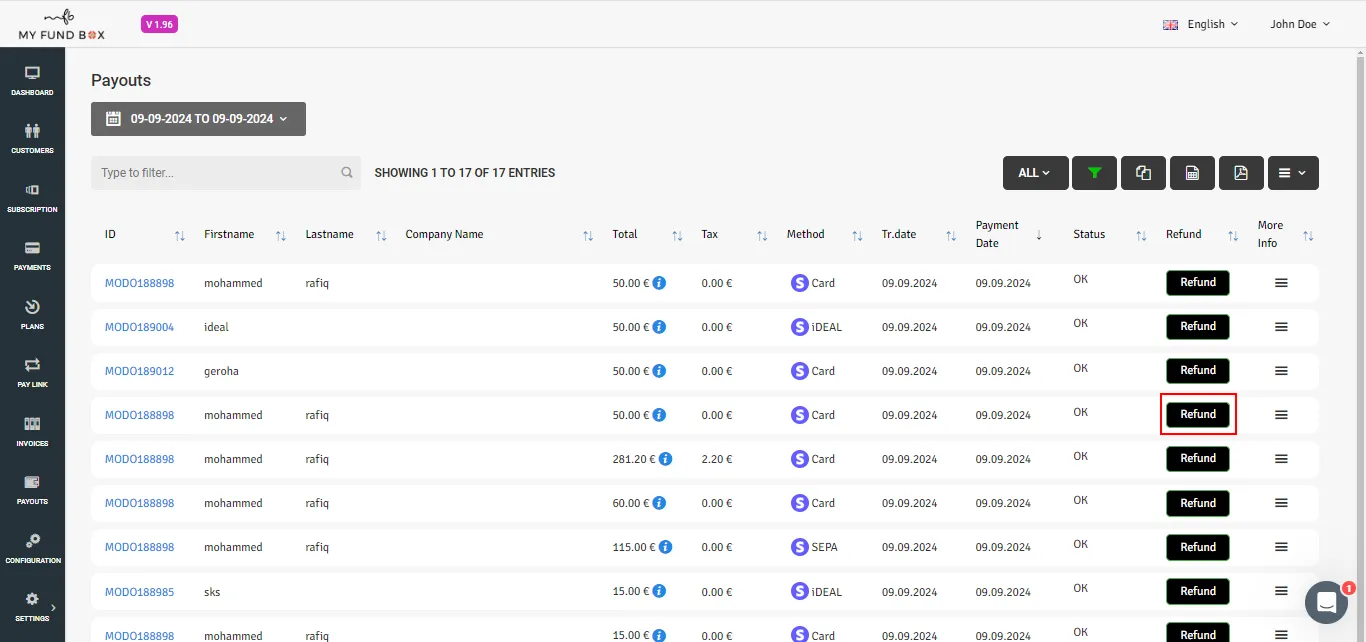Screen dimensions: 1366x642
Task: Go to Dashboard in sidebar
Action: [32, 81]
